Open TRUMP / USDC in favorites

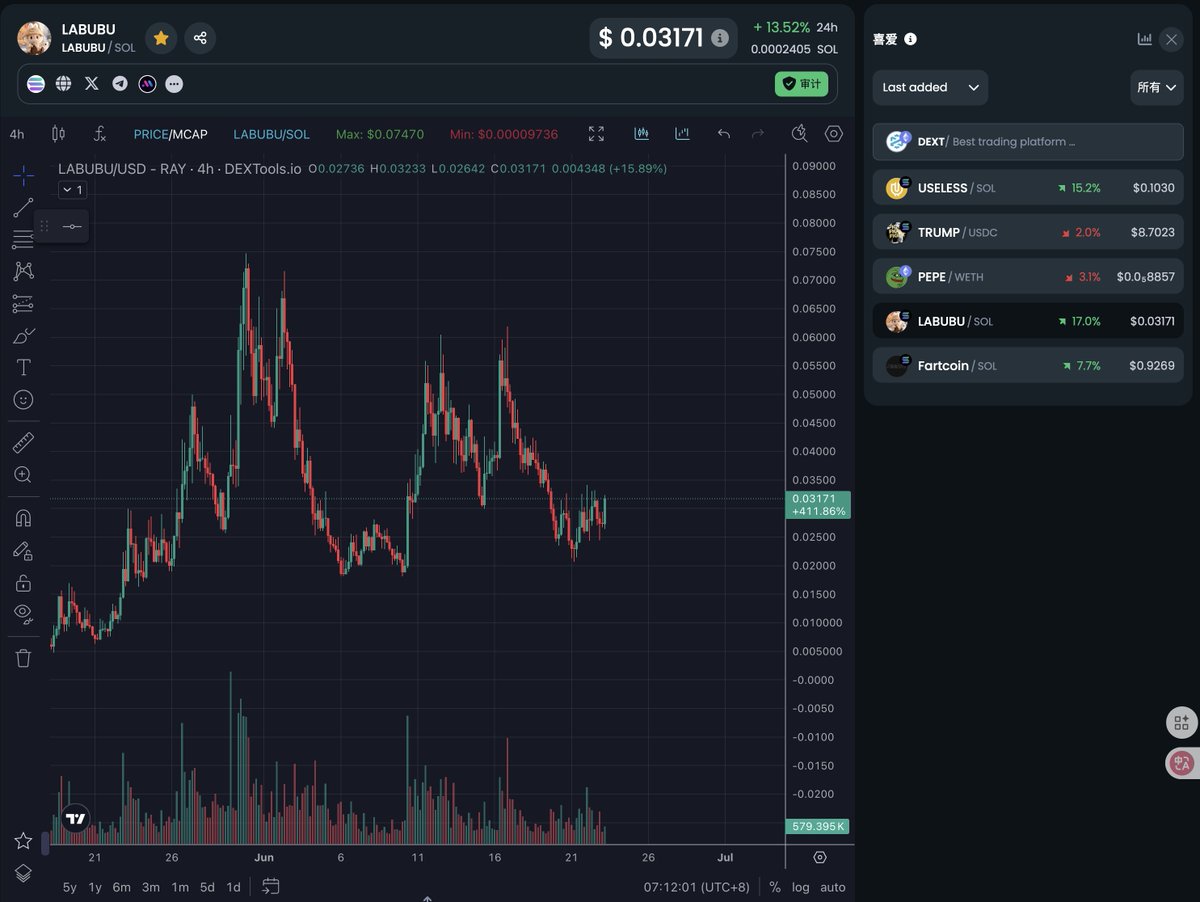[x=1028, y=232]
